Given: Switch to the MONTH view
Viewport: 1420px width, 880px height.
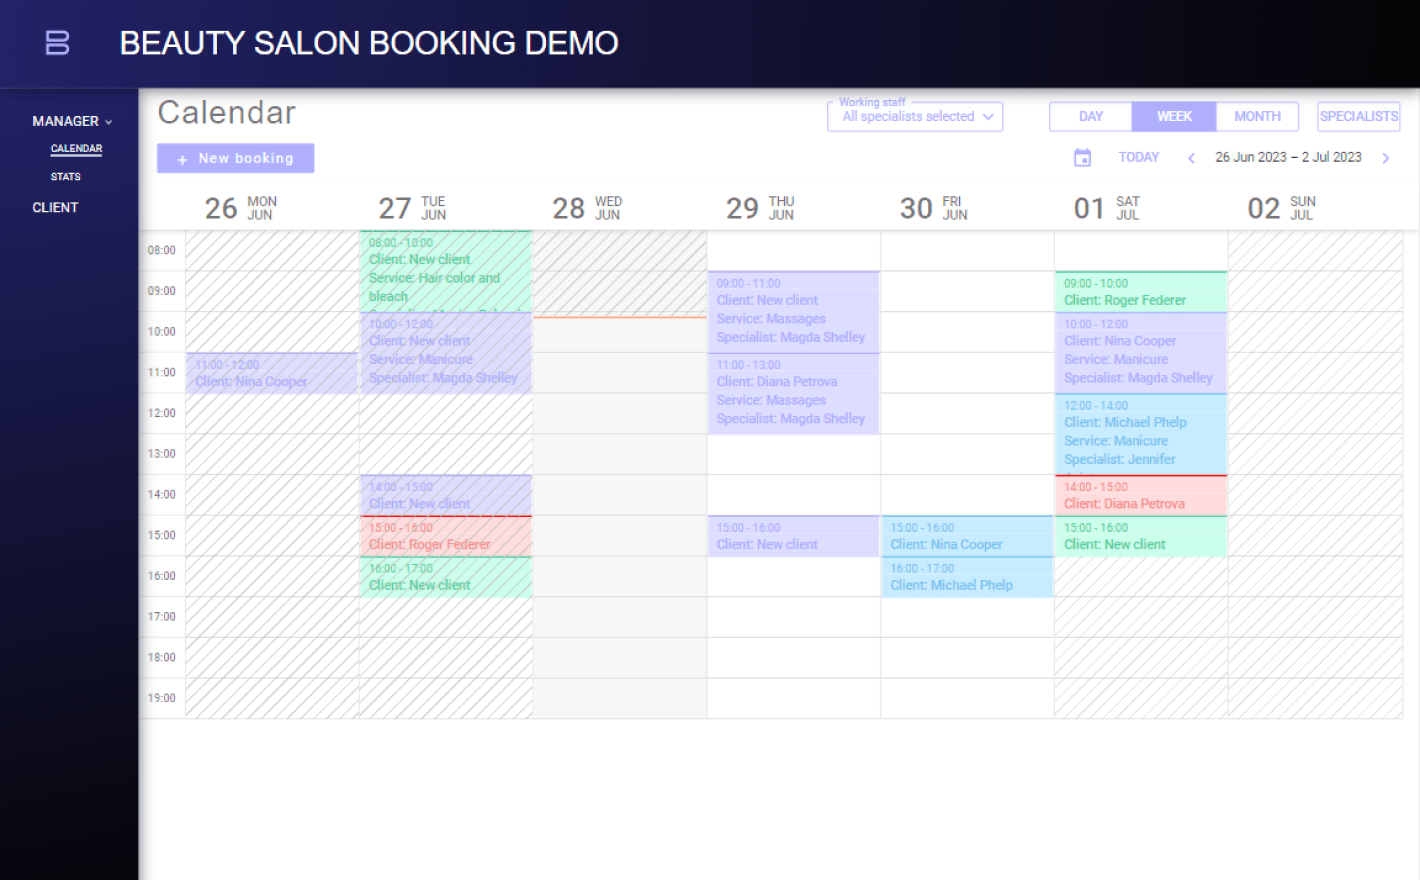Looking at the screenshot, I should [1257, 116].
